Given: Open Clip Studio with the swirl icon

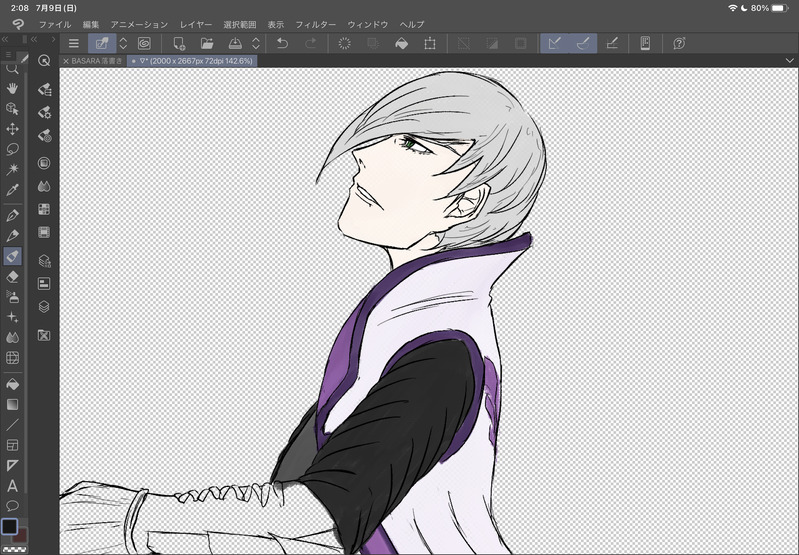Looking at the screenshot, I should point(144,43).
